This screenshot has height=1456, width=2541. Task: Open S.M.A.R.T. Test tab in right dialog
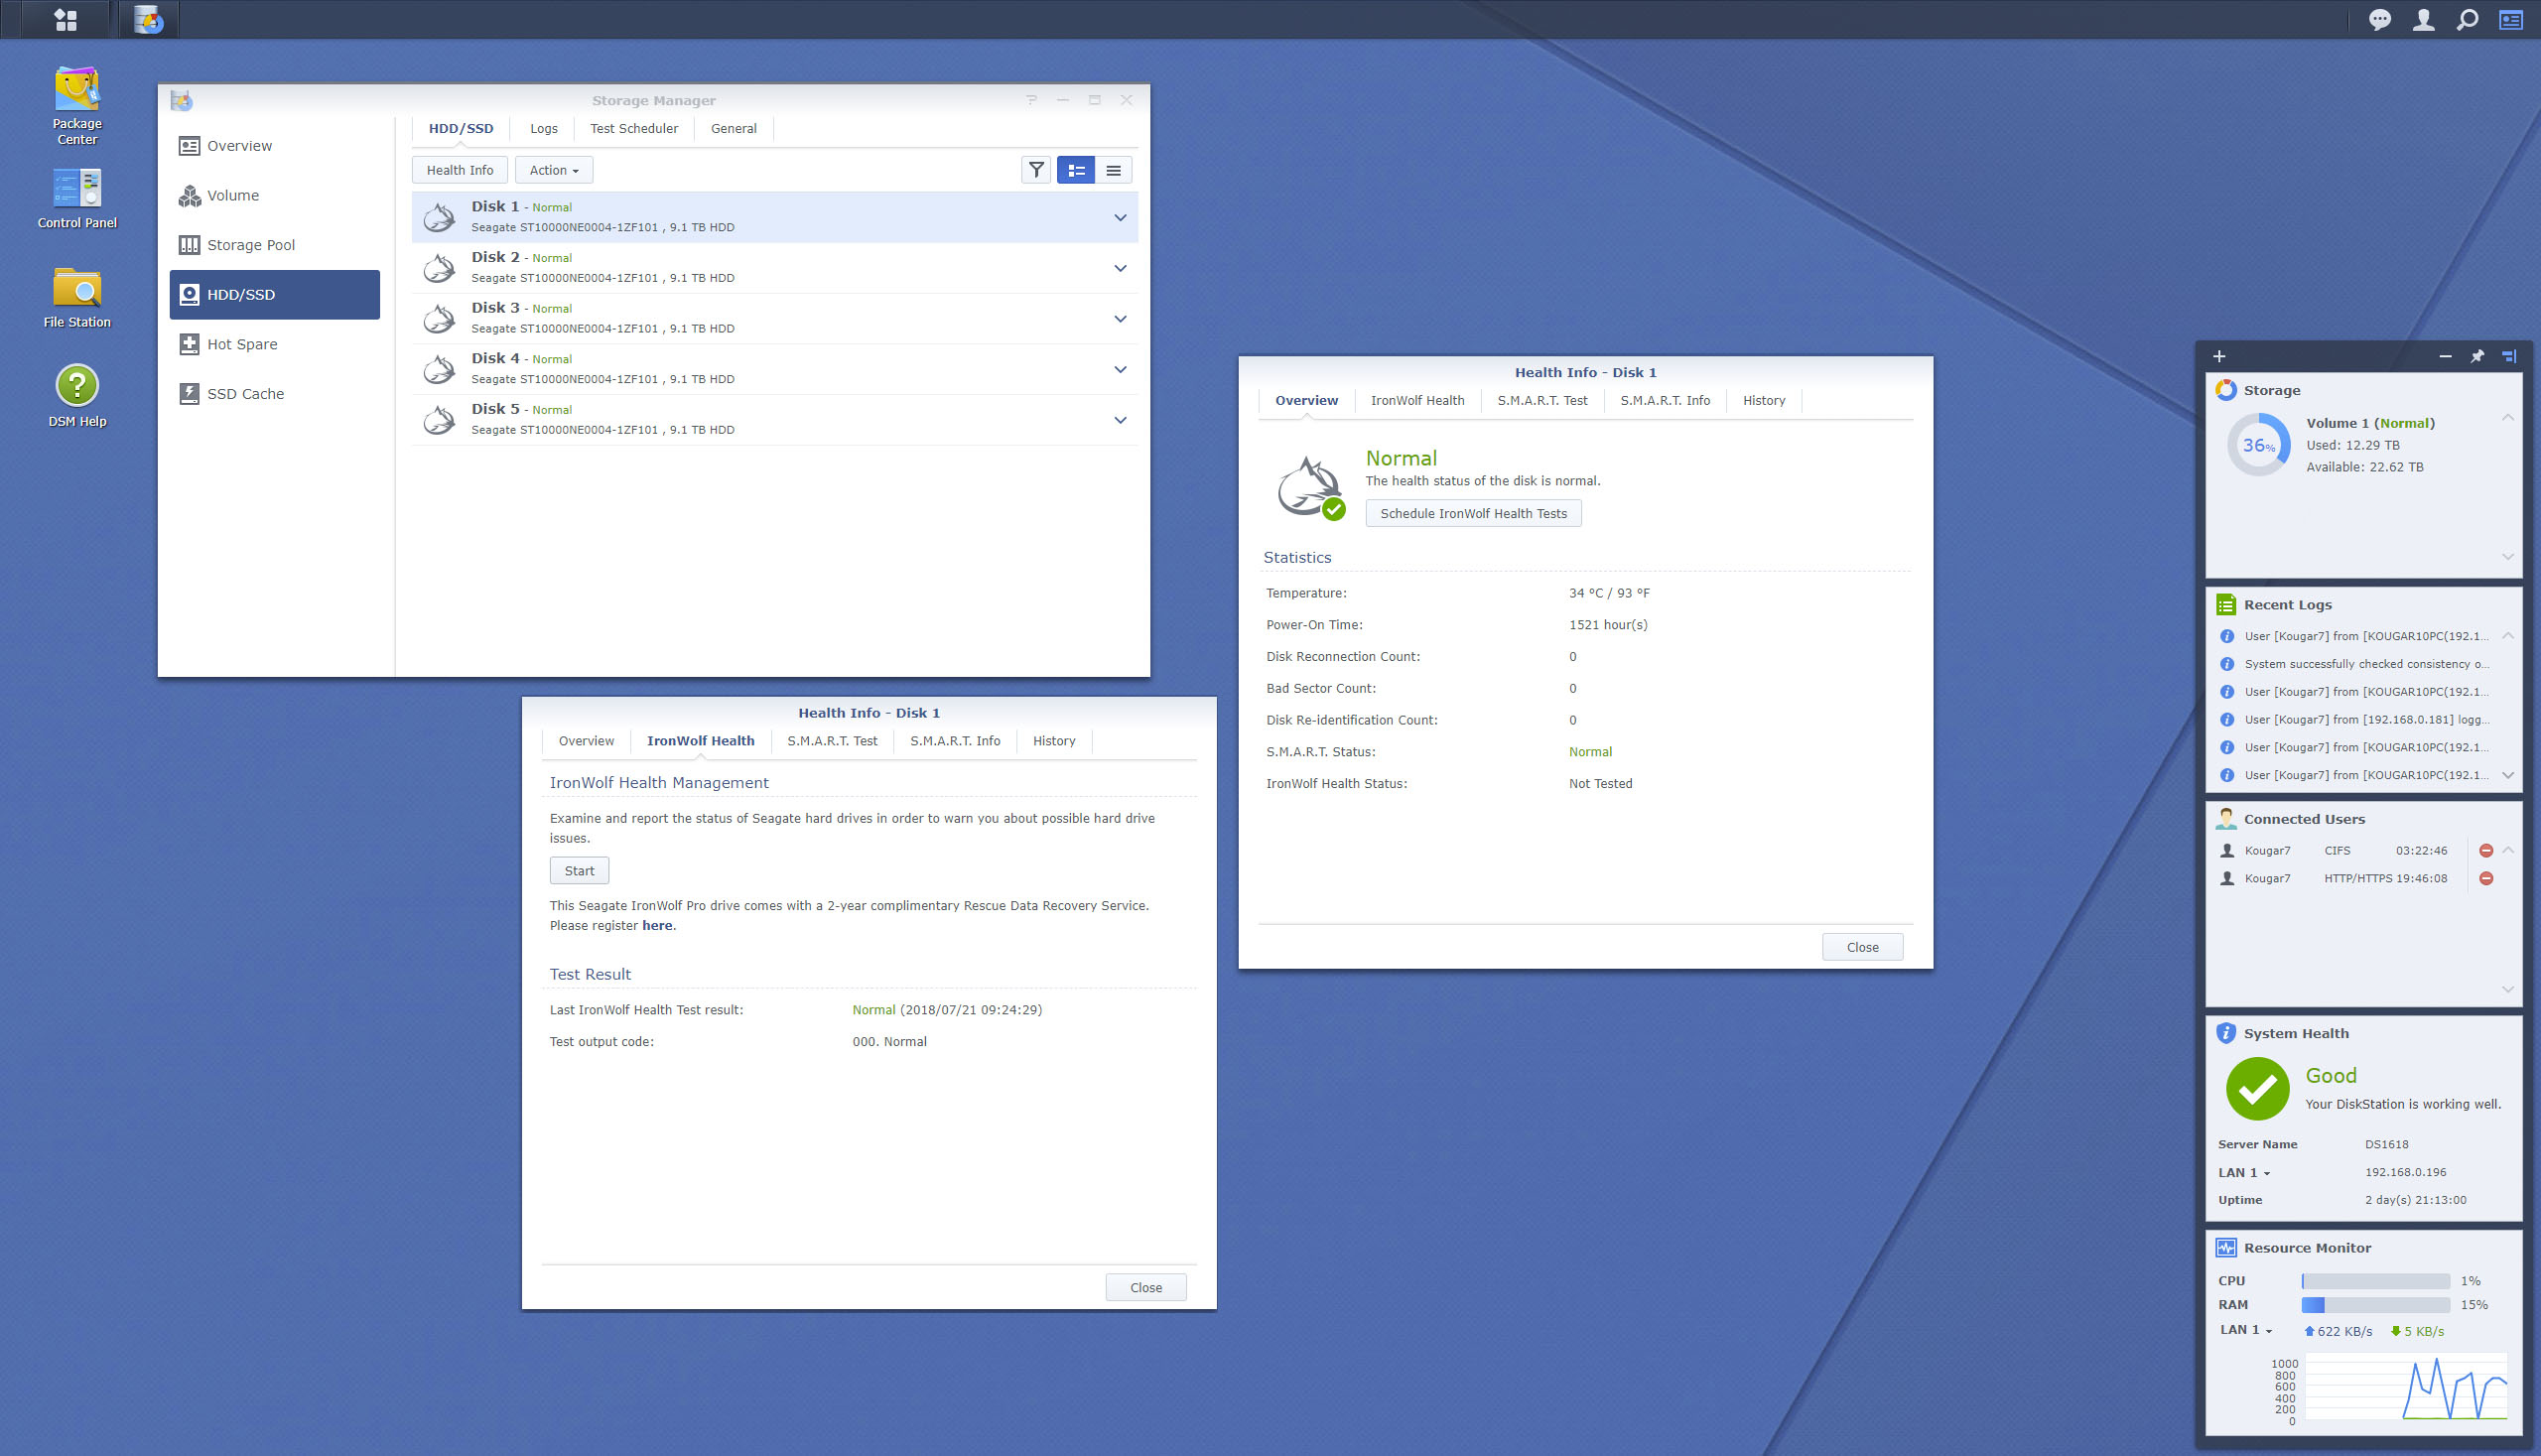1542,401
